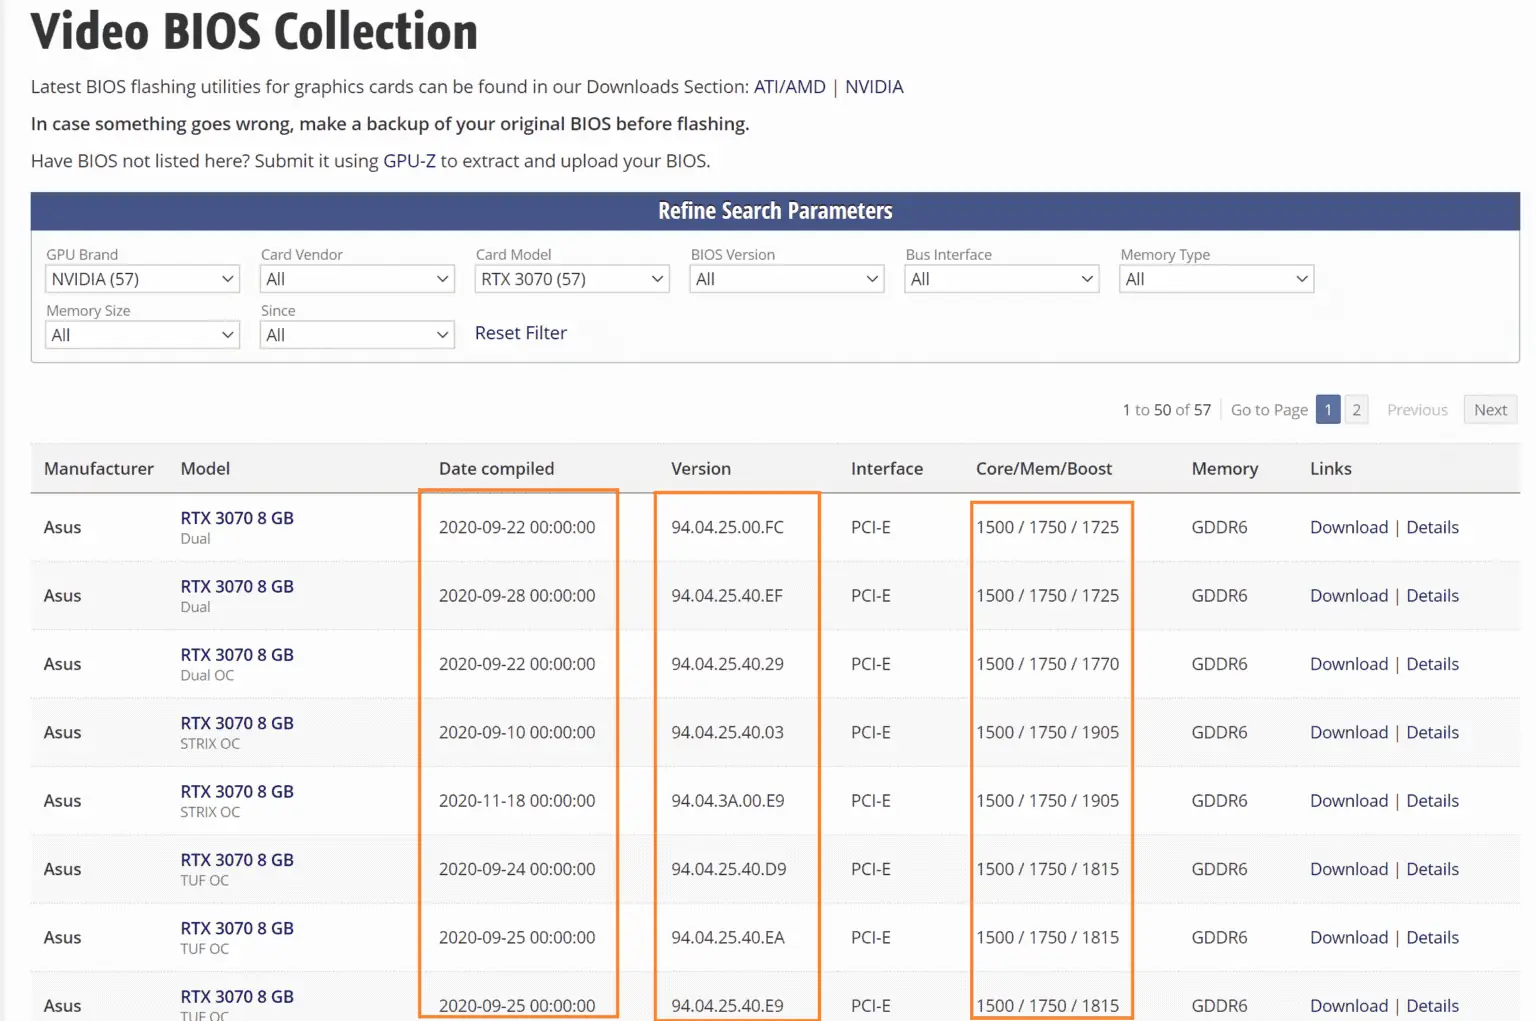Viewport: 1536px width, 1021px height.
Task: Open RTX 3070 8 GB for version 94.04.25.40.03
Action: [237, 723]
